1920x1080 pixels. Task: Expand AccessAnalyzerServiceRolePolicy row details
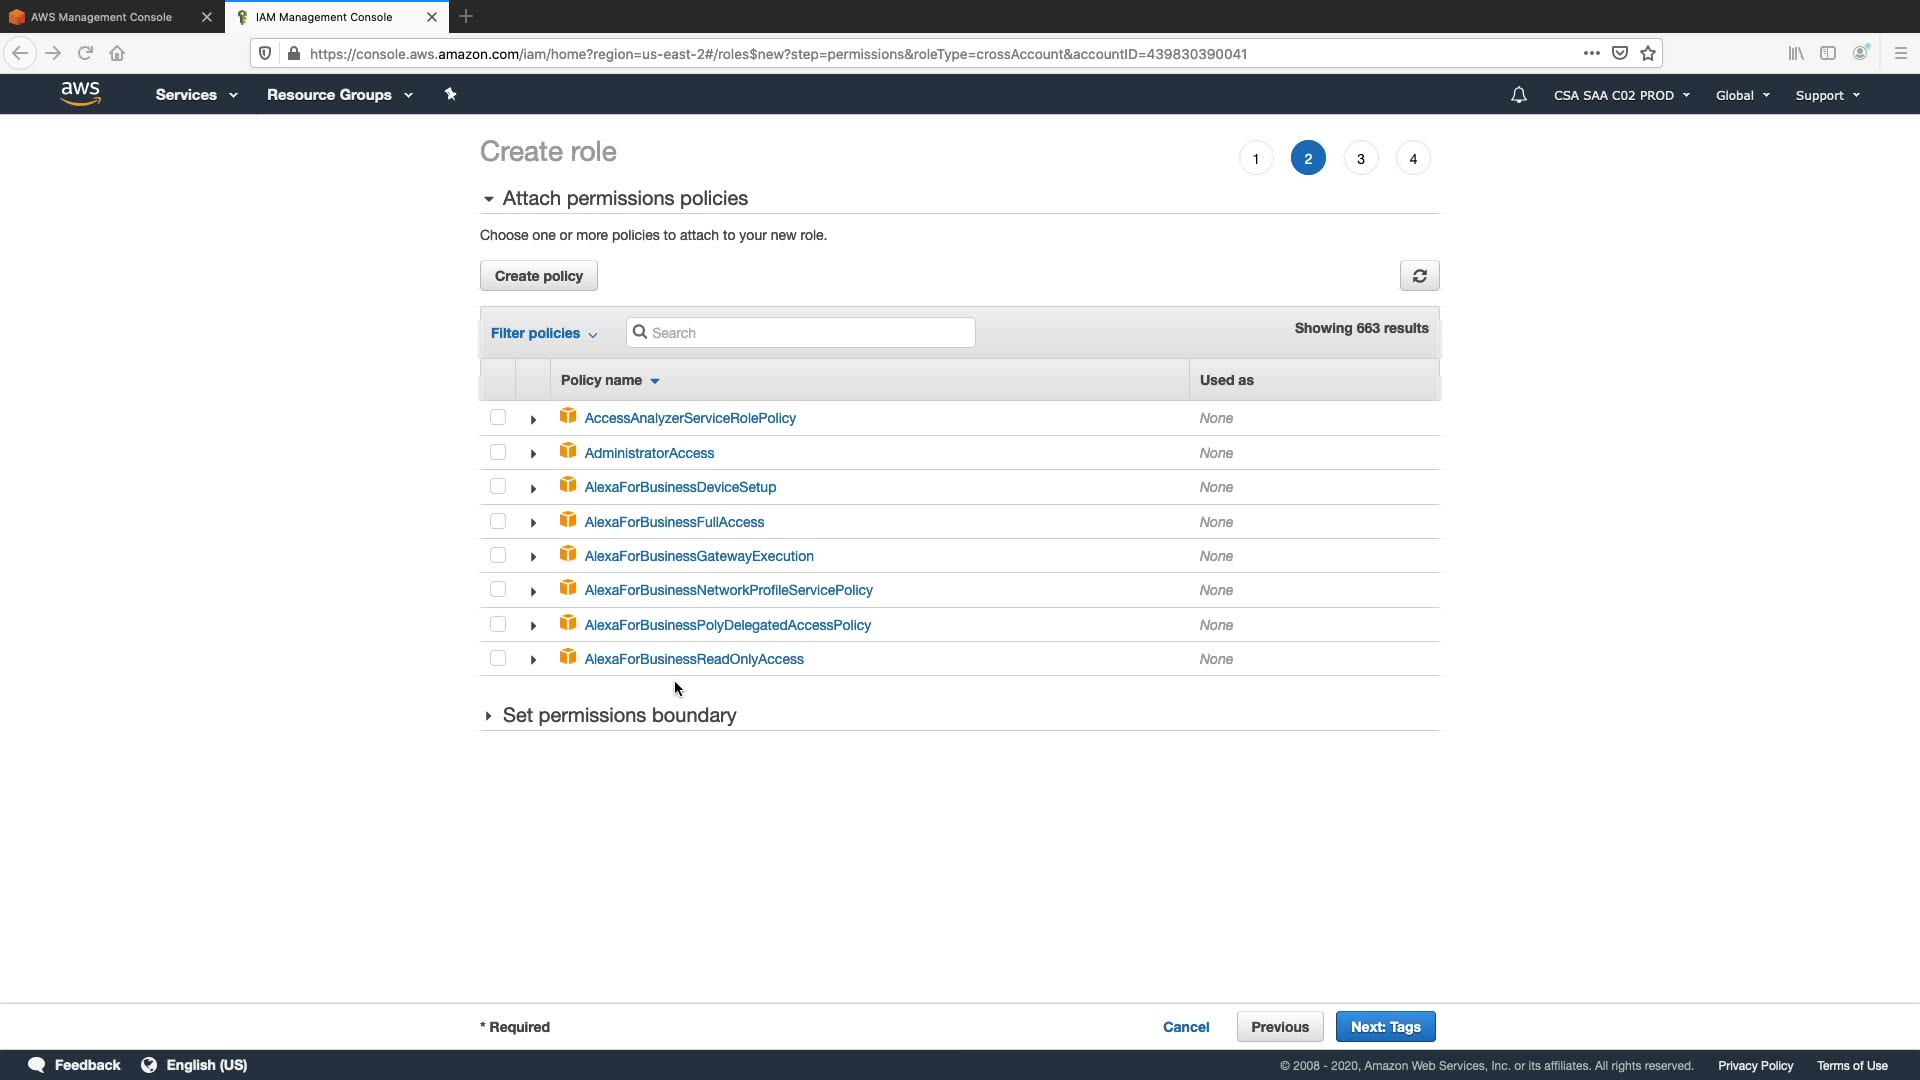533,419
